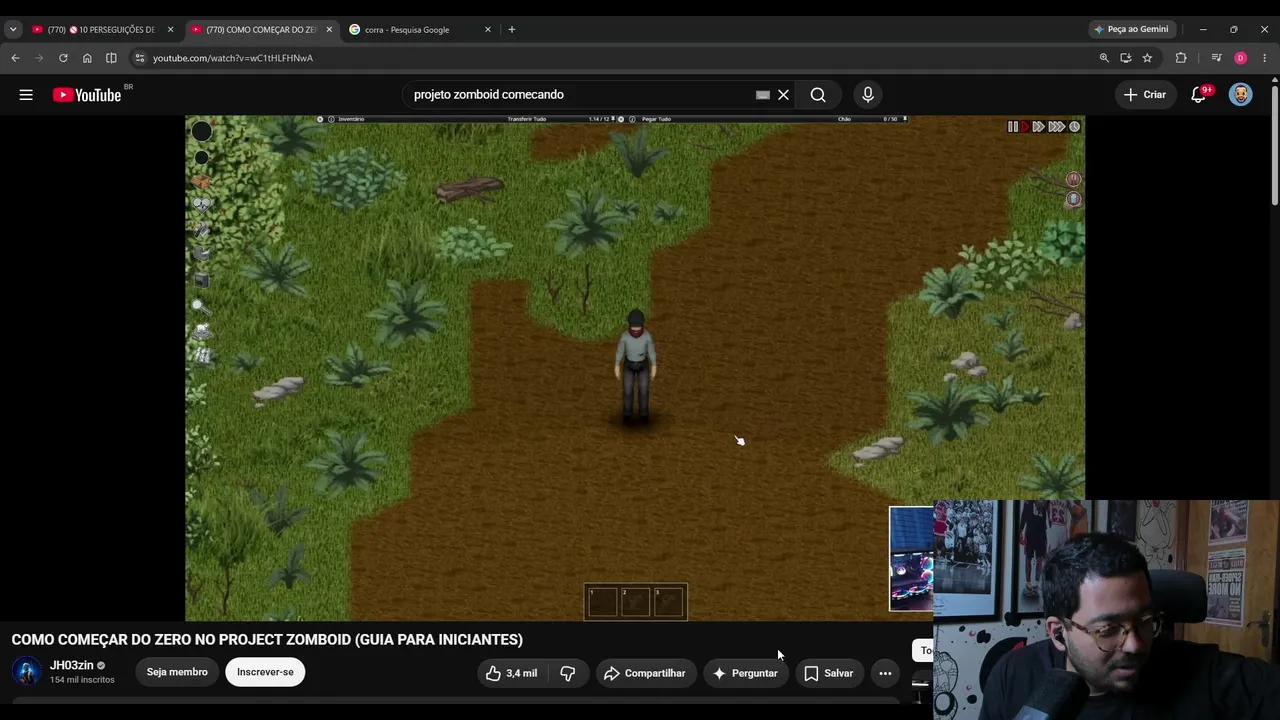Open the YouTube account avatar menu
The image size is (1280, 720).
point(1241,95)
